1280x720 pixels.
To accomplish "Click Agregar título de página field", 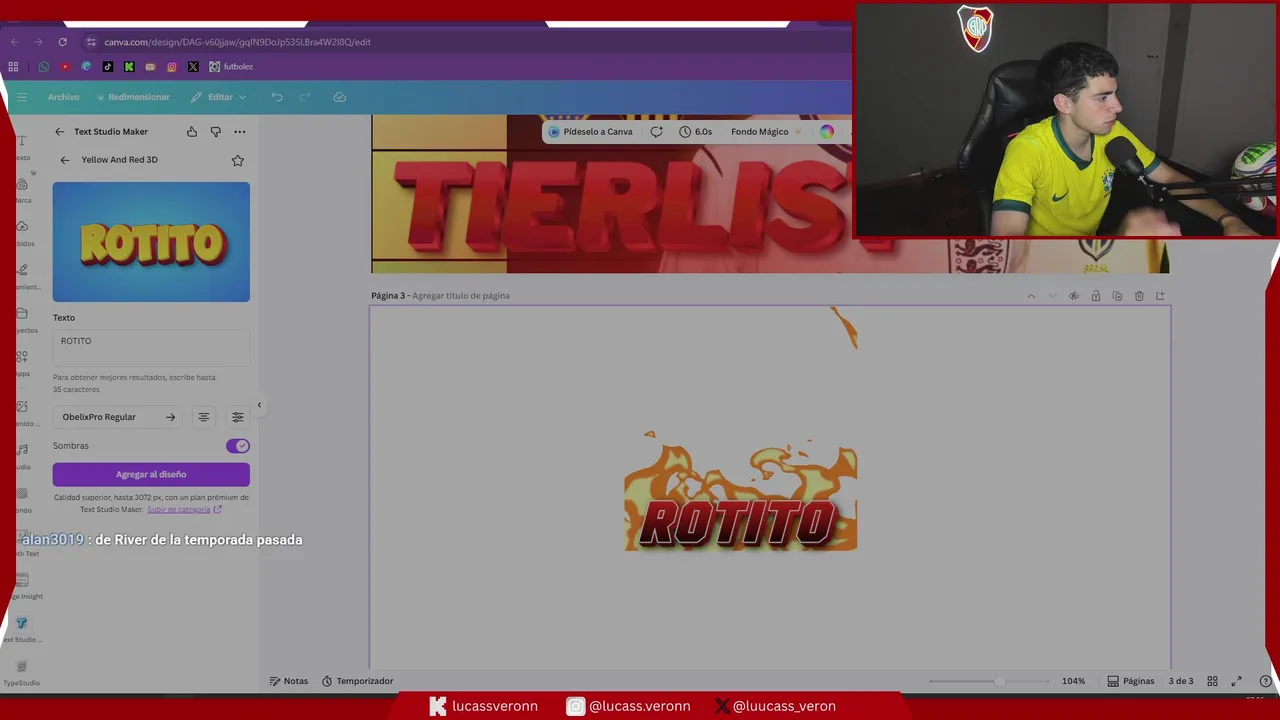I will click(x=461, y=296).
